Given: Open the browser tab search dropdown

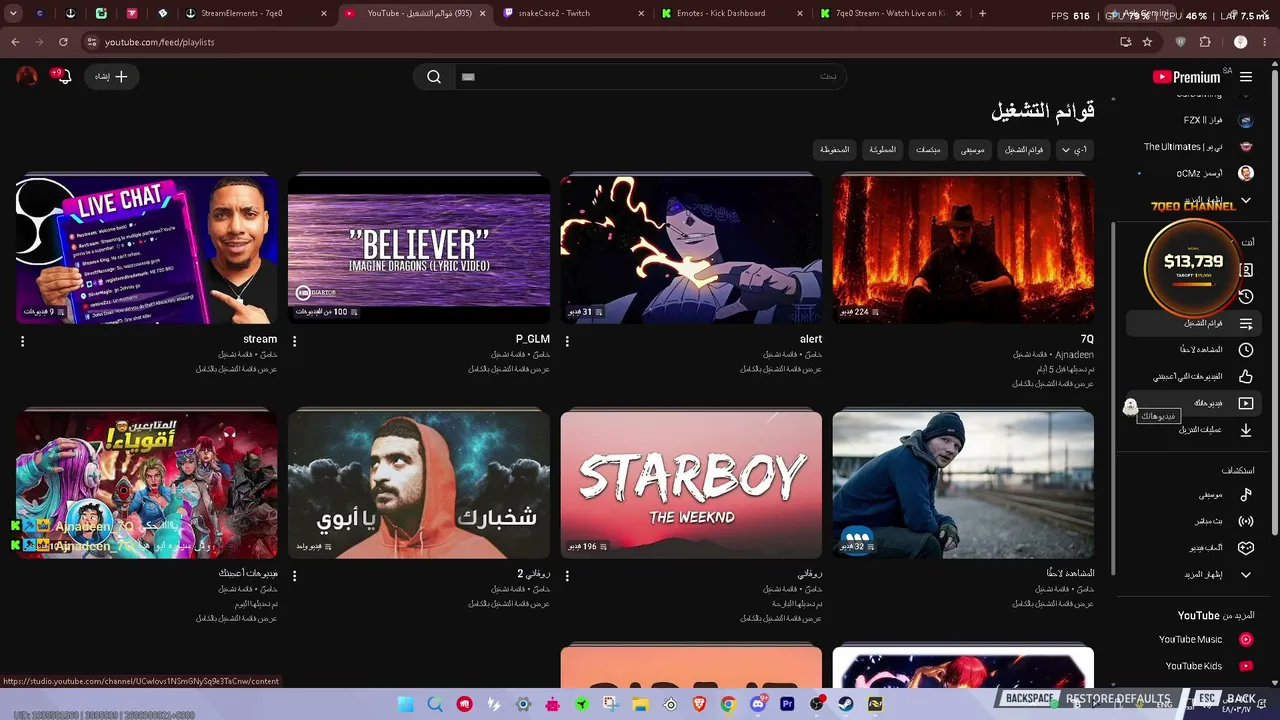Looking at the screenshot, I should tap(13, 14).
